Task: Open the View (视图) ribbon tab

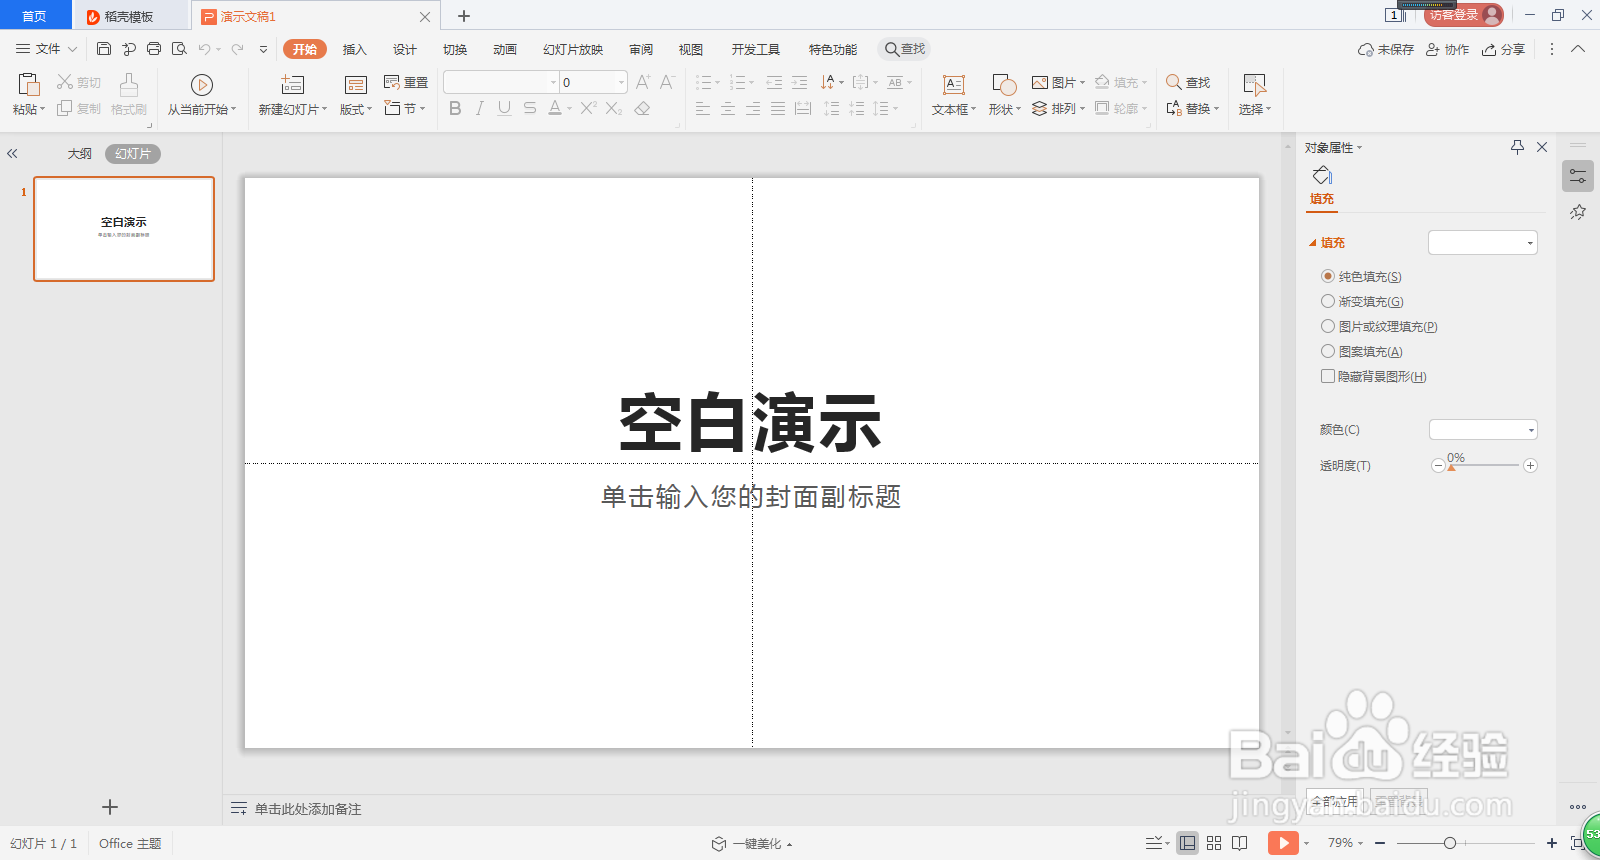Action: click(691, 49)
